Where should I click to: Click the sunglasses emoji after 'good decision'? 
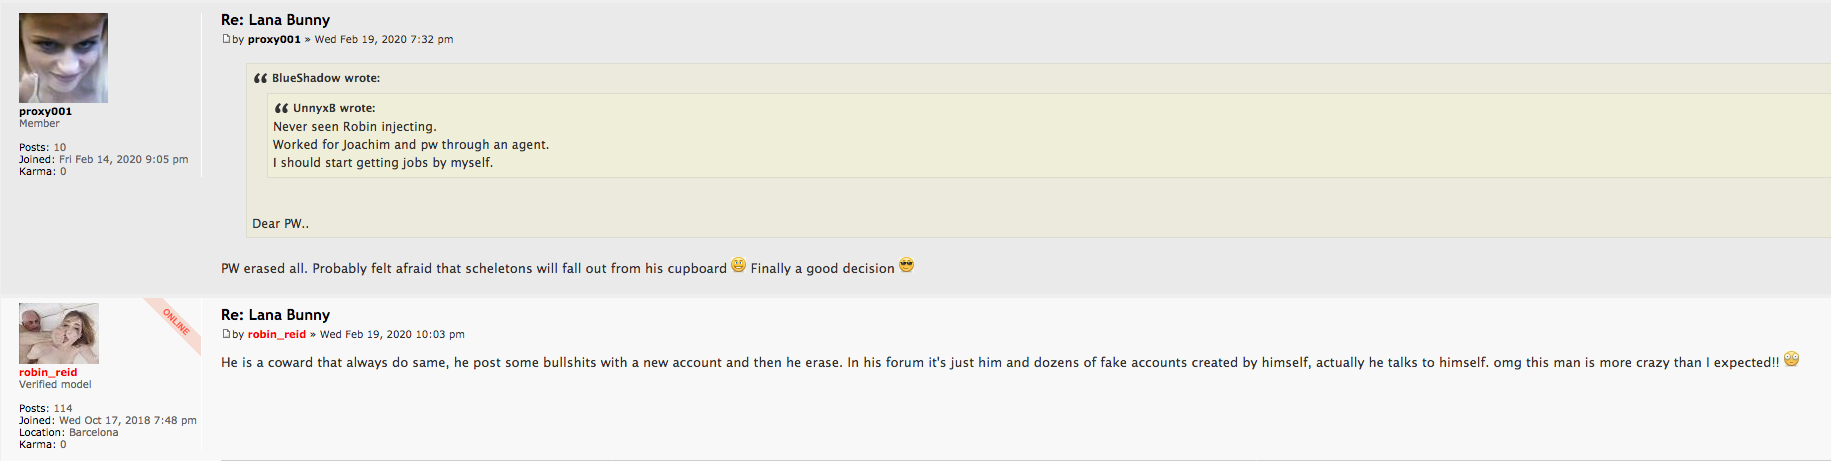click(907, 266)
